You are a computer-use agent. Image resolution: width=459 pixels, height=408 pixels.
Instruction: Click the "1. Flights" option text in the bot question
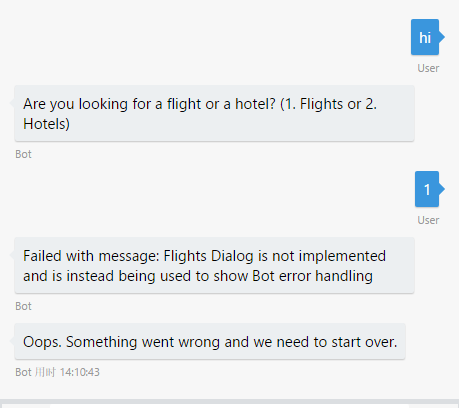312,104
